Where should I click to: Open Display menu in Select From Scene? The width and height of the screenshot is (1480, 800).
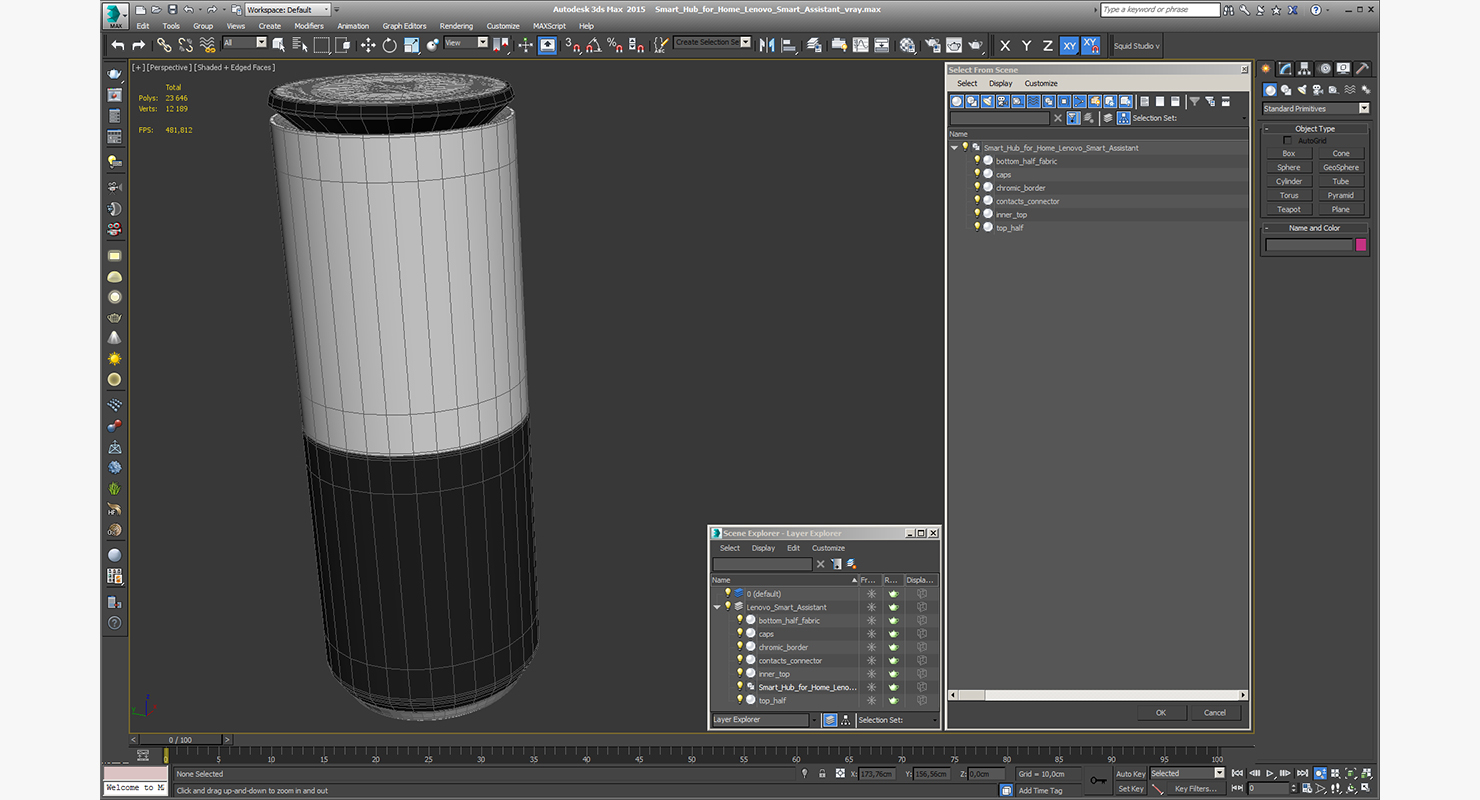pos(1001,84)
